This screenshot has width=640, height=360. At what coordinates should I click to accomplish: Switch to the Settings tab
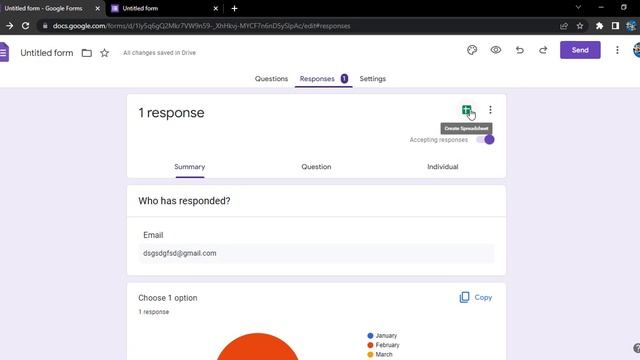[x=373, y=79]
